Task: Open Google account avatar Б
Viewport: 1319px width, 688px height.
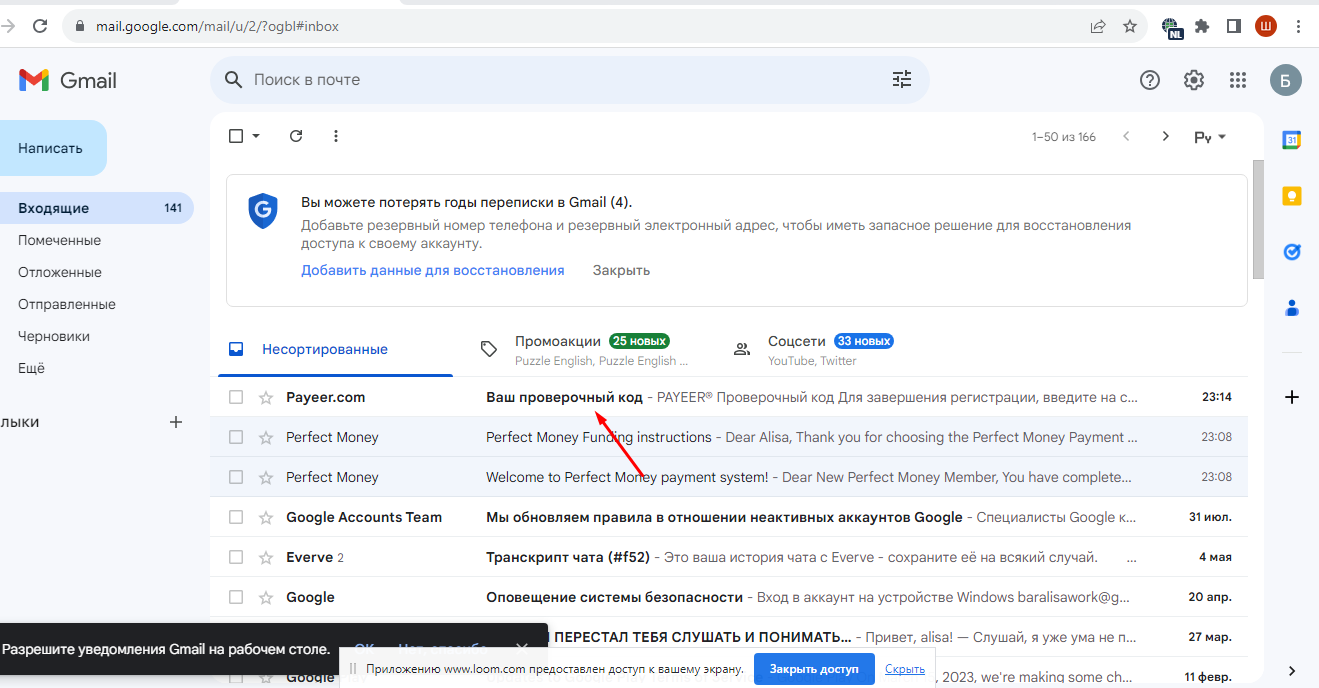Action: [x=1286, y=81]
